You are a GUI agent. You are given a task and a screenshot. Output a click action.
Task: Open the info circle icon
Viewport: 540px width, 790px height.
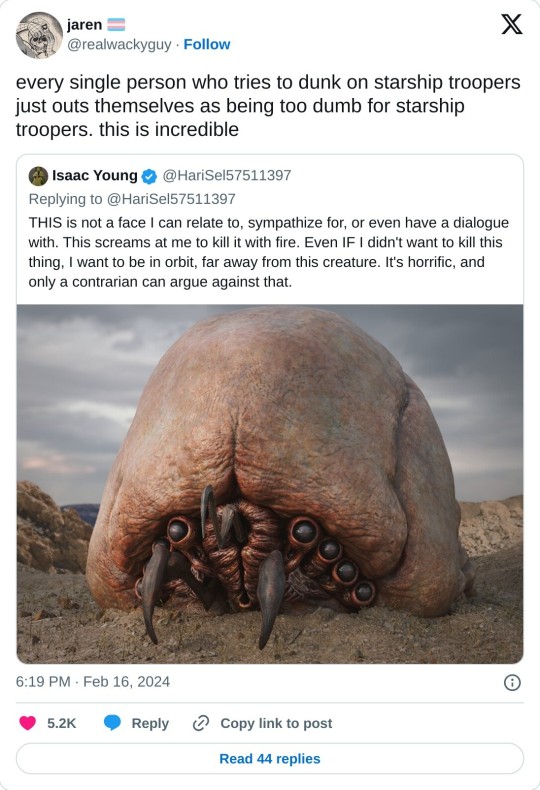(x=512, y=682)
